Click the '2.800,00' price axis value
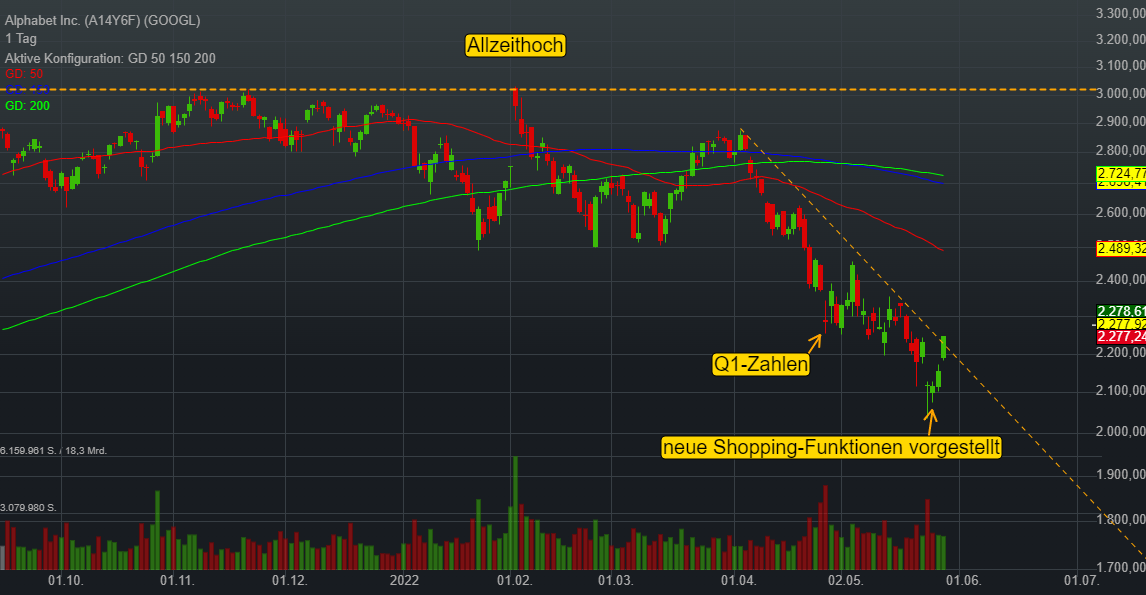Viewport: 1146px width, 595px height. (x=1120, y=151)
